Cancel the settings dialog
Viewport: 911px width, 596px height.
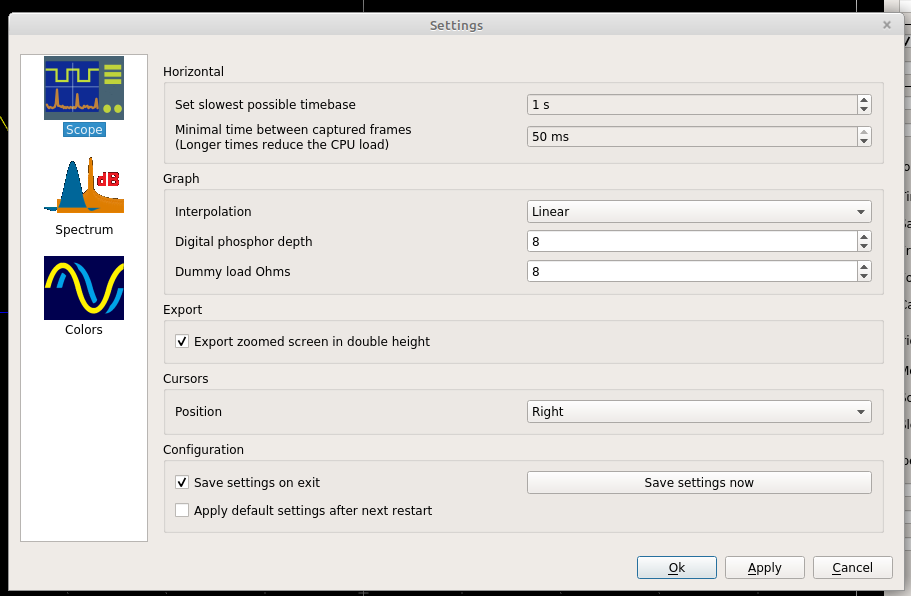(852, 567)
